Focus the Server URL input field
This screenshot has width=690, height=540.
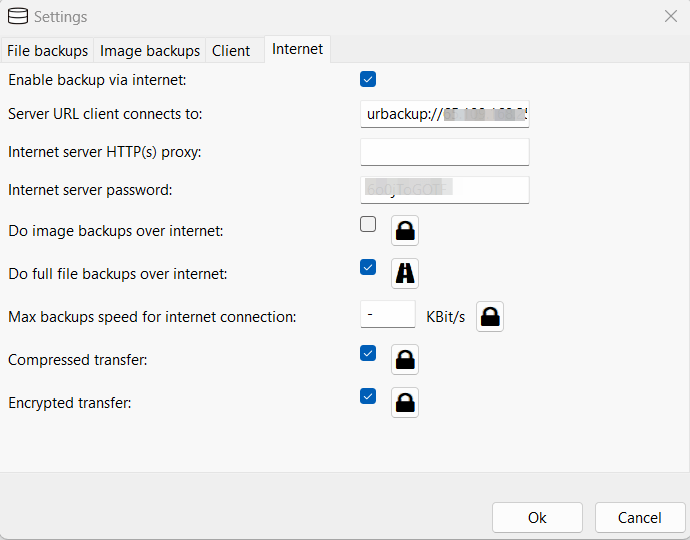445,114
